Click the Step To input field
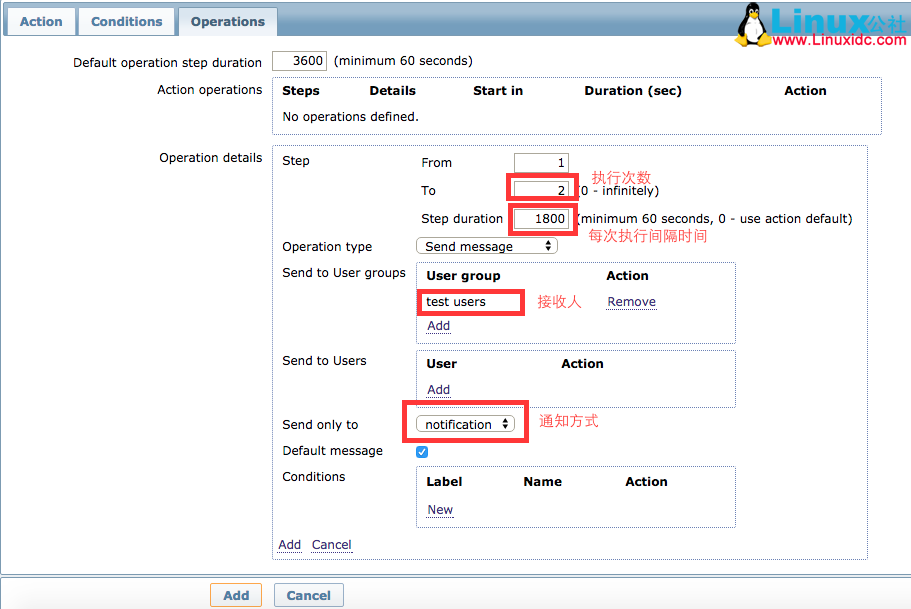The width and height of the screenshot is (911, 609). tap(541, 190)
